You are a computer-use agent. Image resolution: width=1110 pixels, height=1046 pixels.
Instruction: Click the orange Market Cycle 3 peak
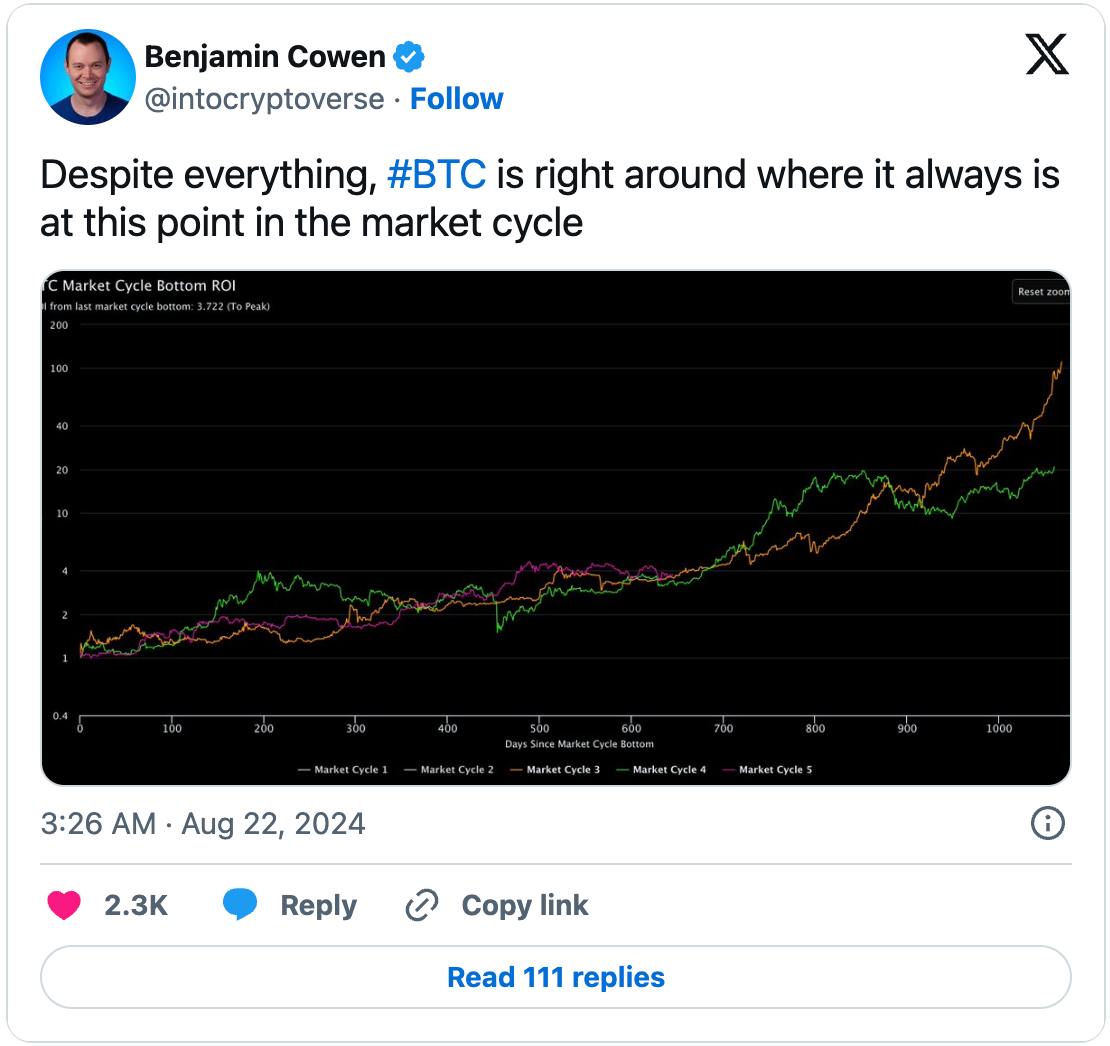click(1060, 364)
